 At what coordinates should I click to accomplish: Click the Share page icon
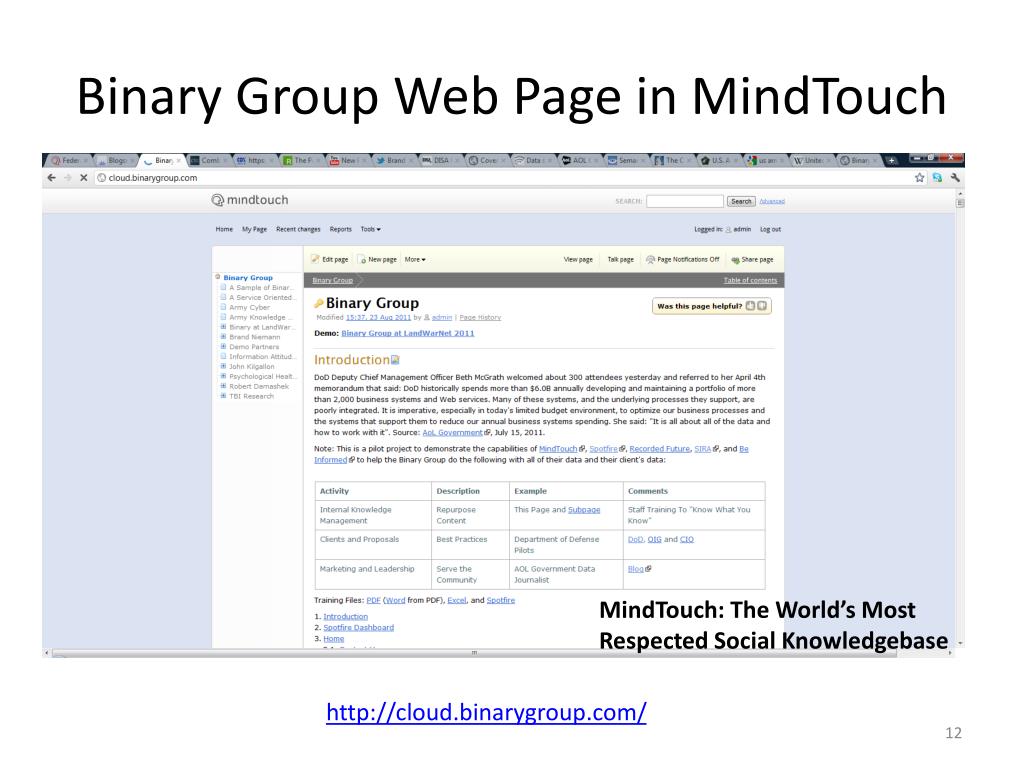[x=735, y=260]
